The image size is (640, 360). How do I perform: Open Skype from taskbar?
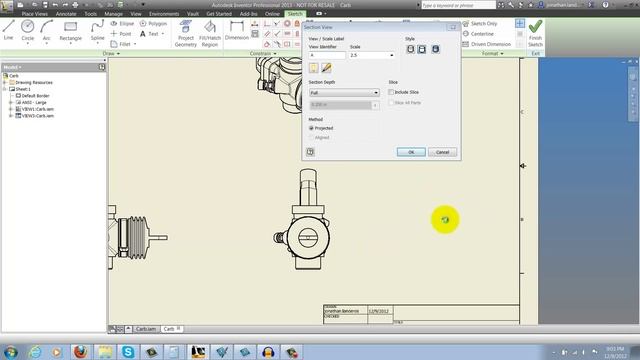coord(128,351)
